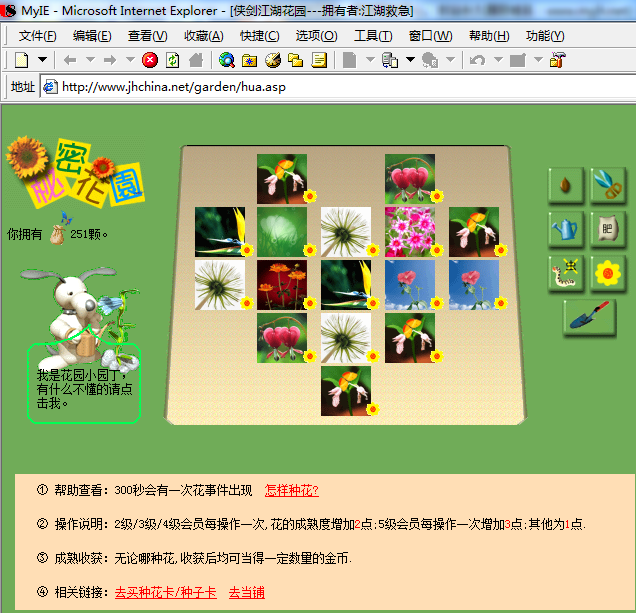Click the bright pink star-flowers tile
This screenshot has width=636, height=613.
(410, 232)
